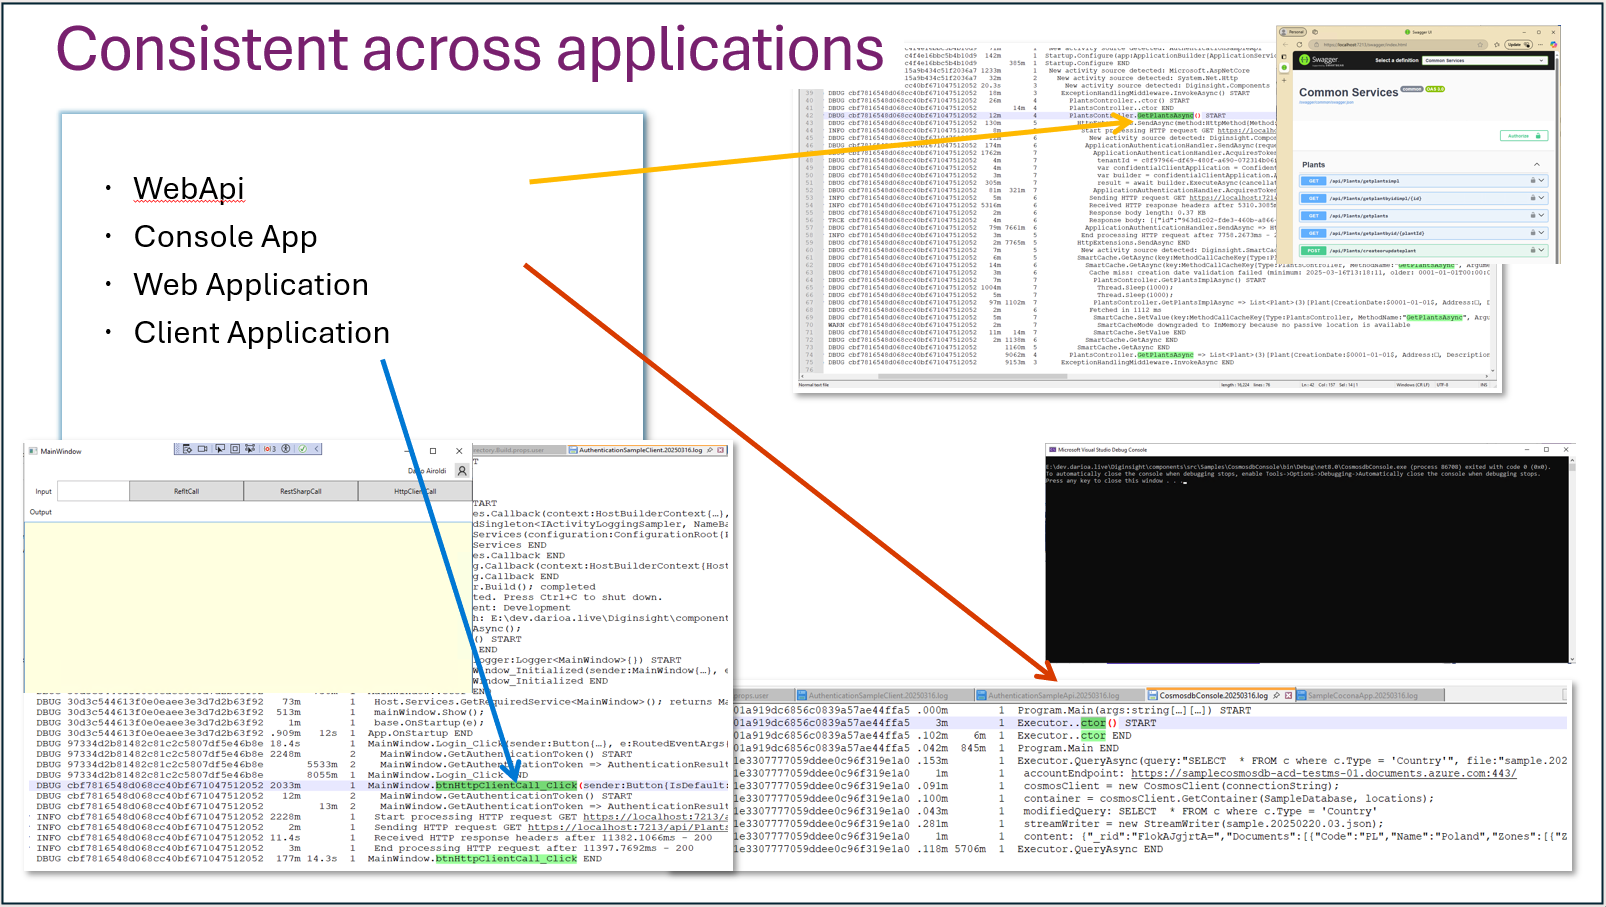Screen dimensions: 1606x907
Task: Expand GET /api/Plants/getplantbyidimpl/{id} endpoint chevron
Action: tap(1541, 198)
